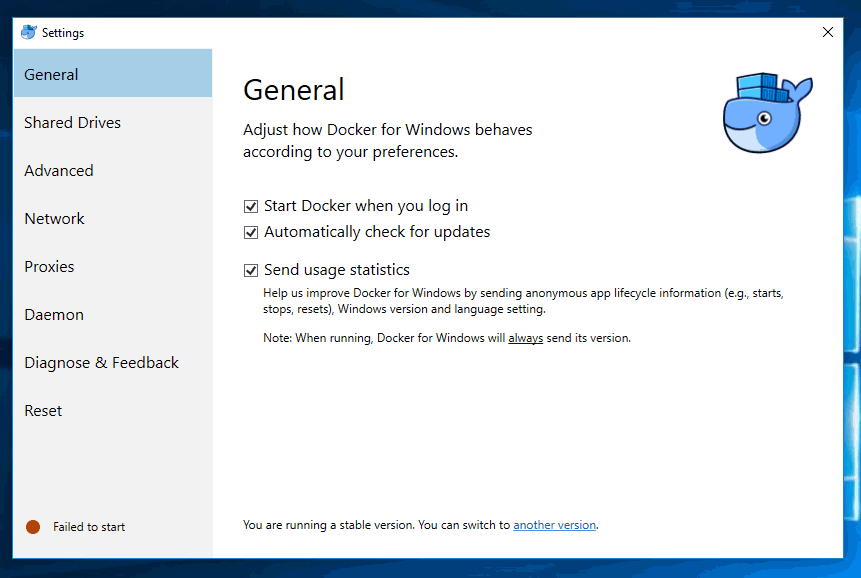Uncheck Start Docker when you log in

[x=251, y=206]
